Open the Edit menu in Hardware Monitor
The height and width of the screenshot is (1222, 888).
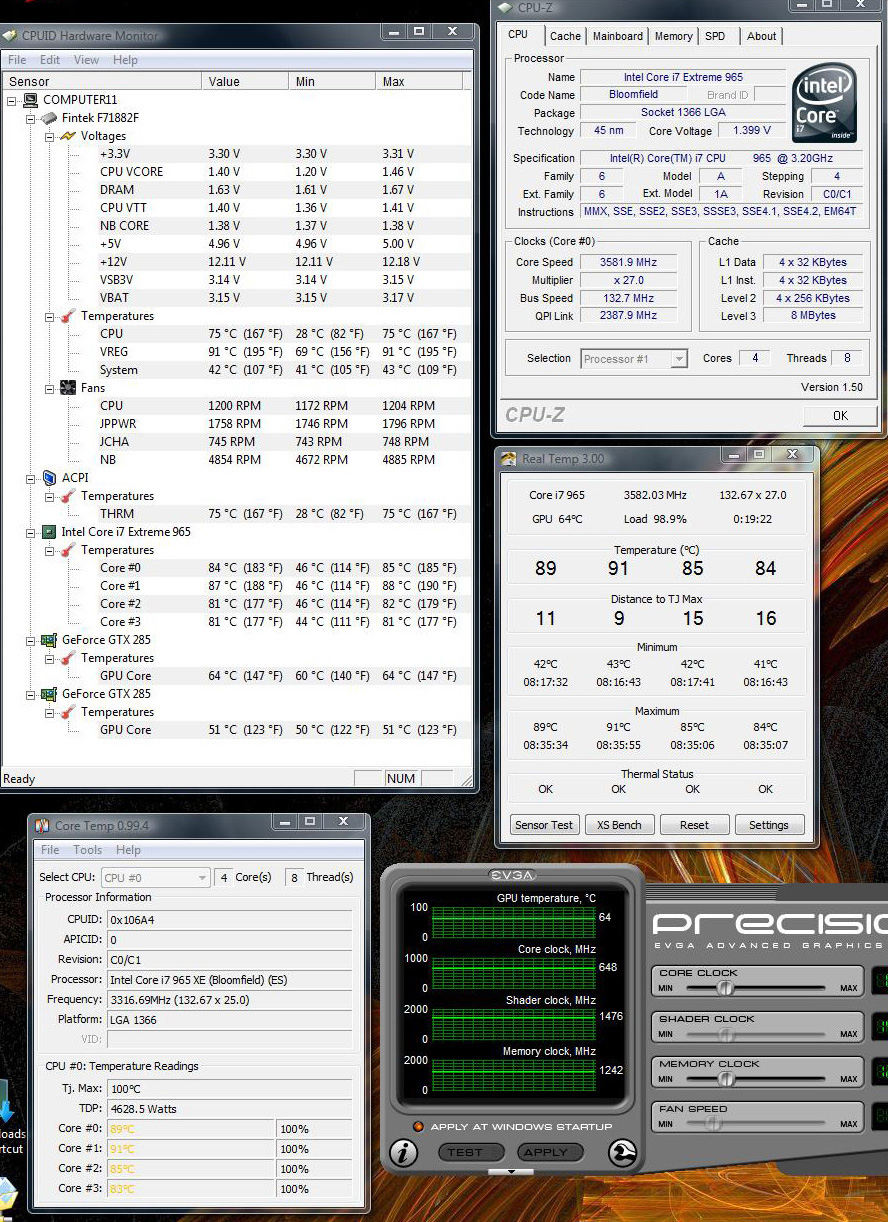click(50, 60)
